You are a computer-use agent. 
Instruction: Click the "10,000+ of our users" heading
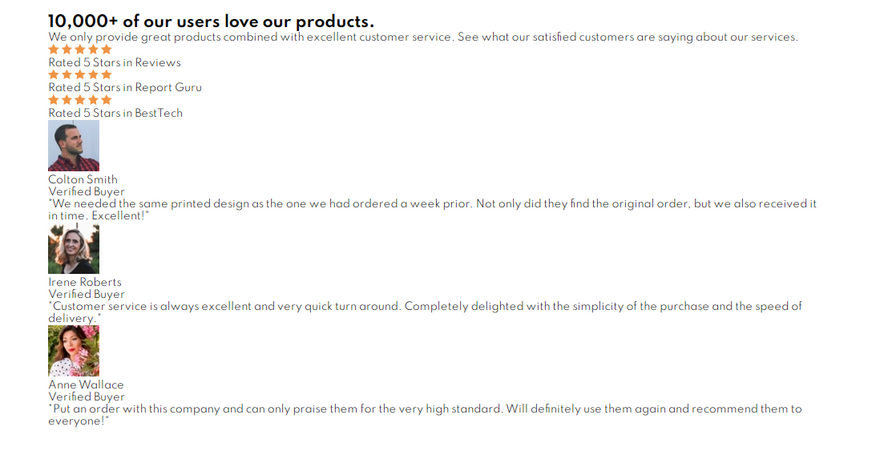point(211,21)
